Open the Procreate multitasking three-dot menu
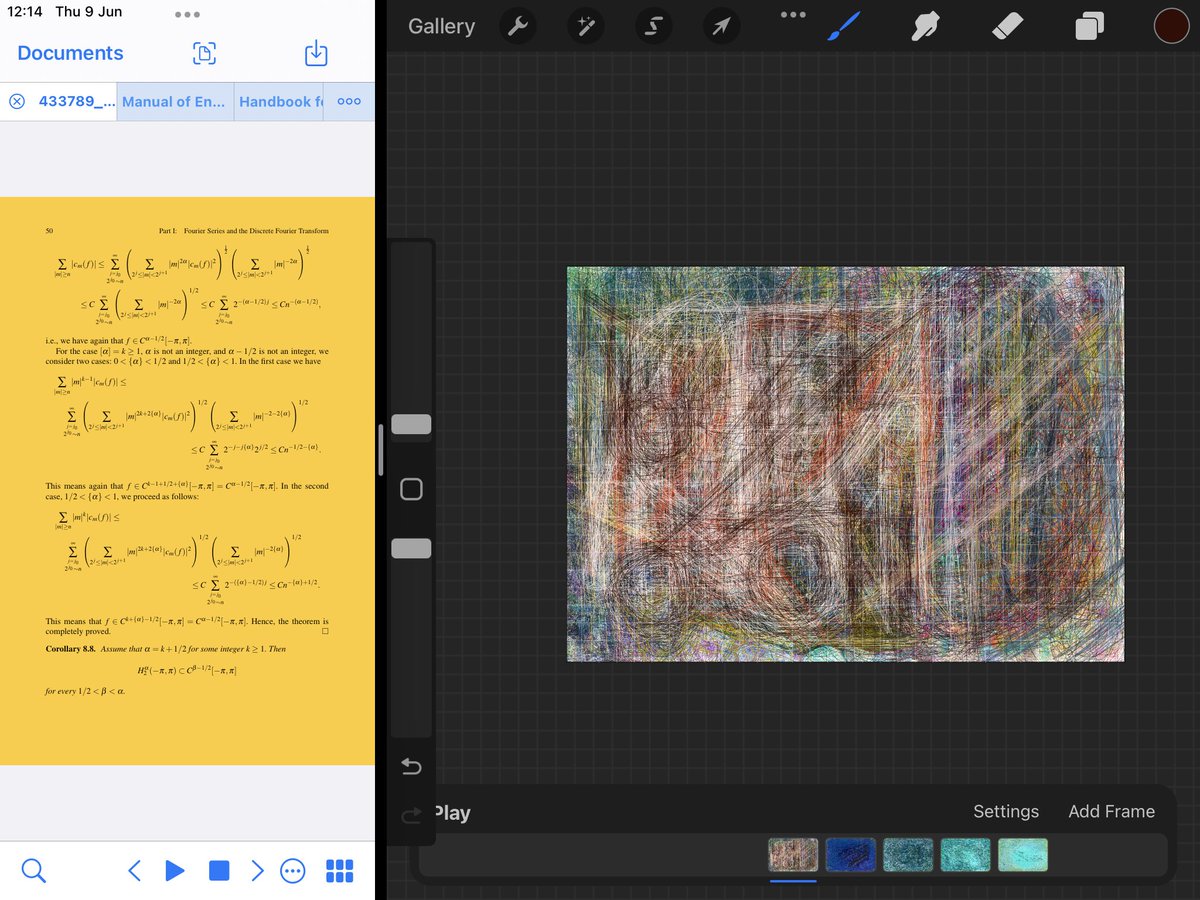 point(793,14)
